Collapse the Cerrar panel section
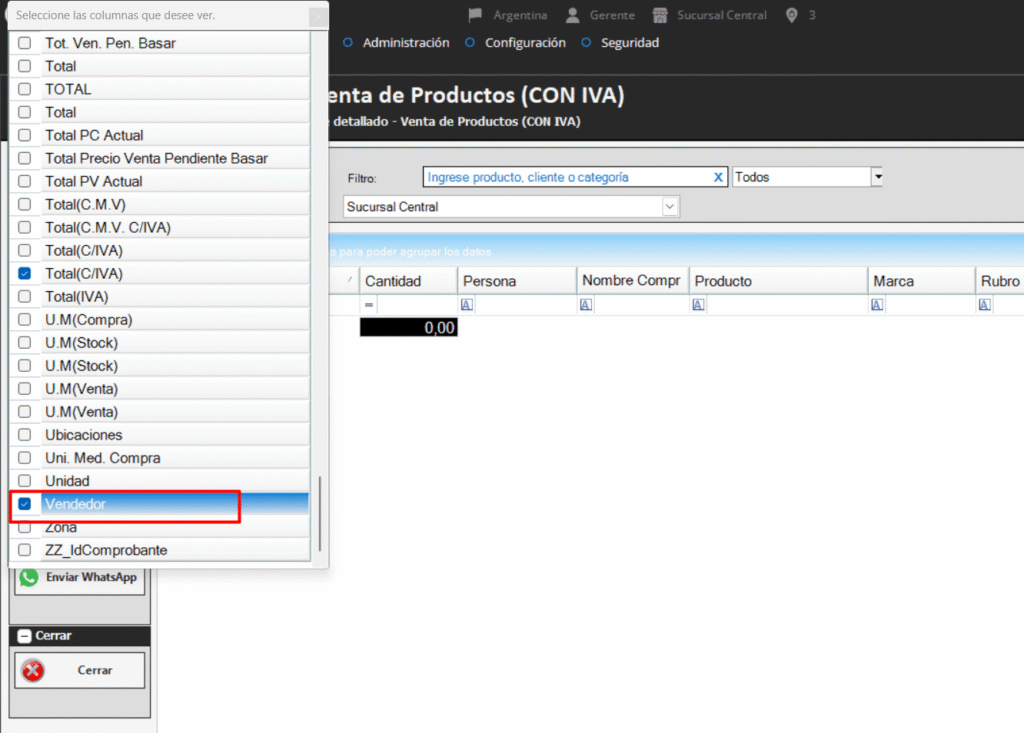Screen dimensions: 1024x733 point(25,636)
